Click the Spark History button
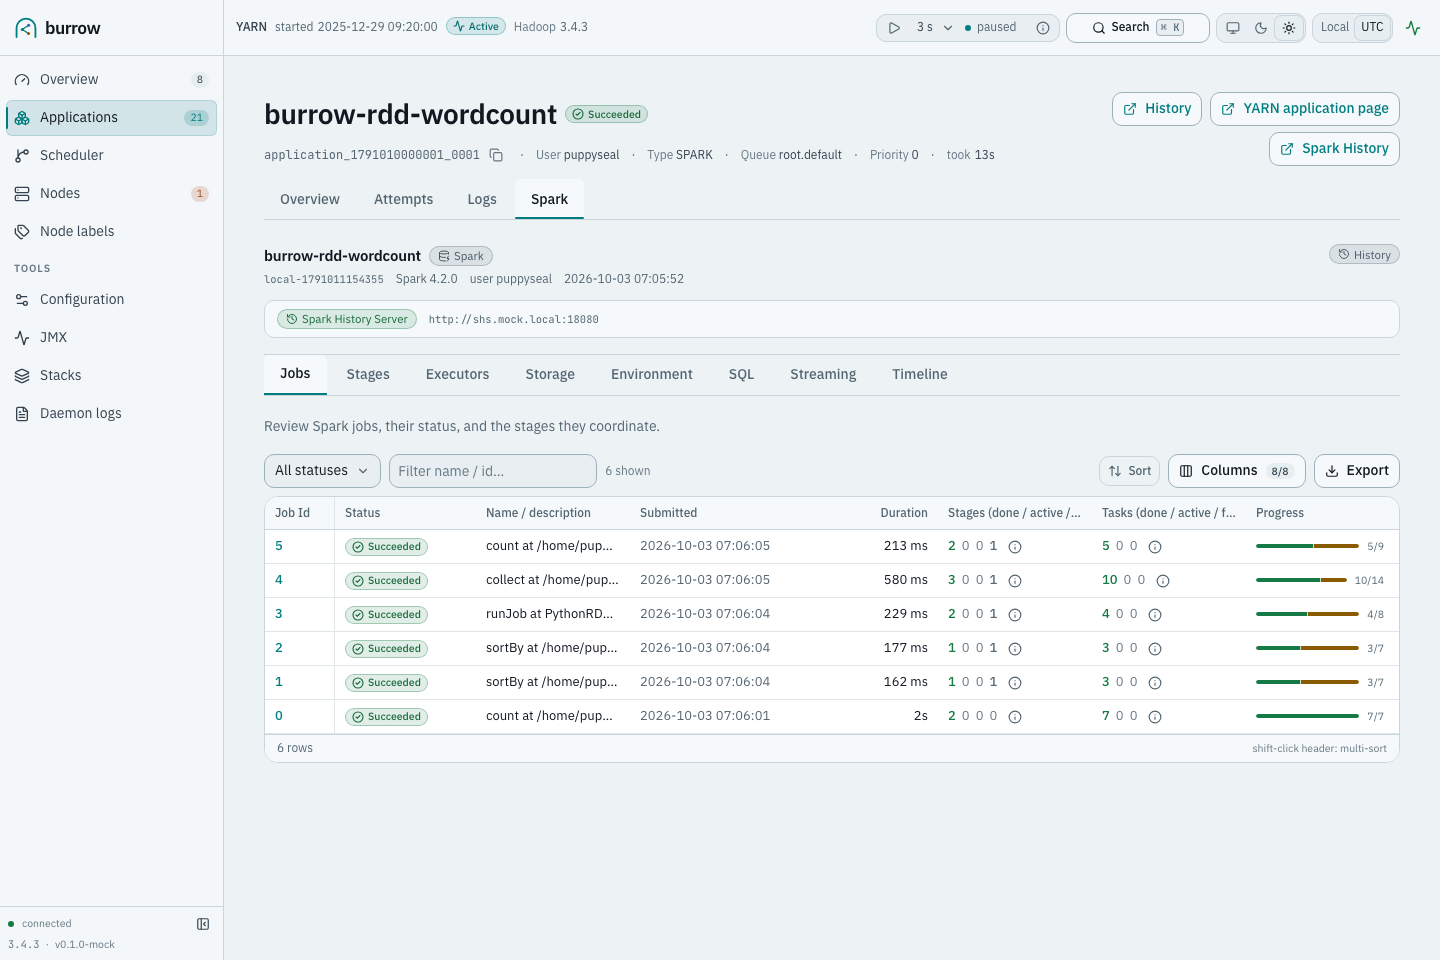 click(x=1334, y=149)
